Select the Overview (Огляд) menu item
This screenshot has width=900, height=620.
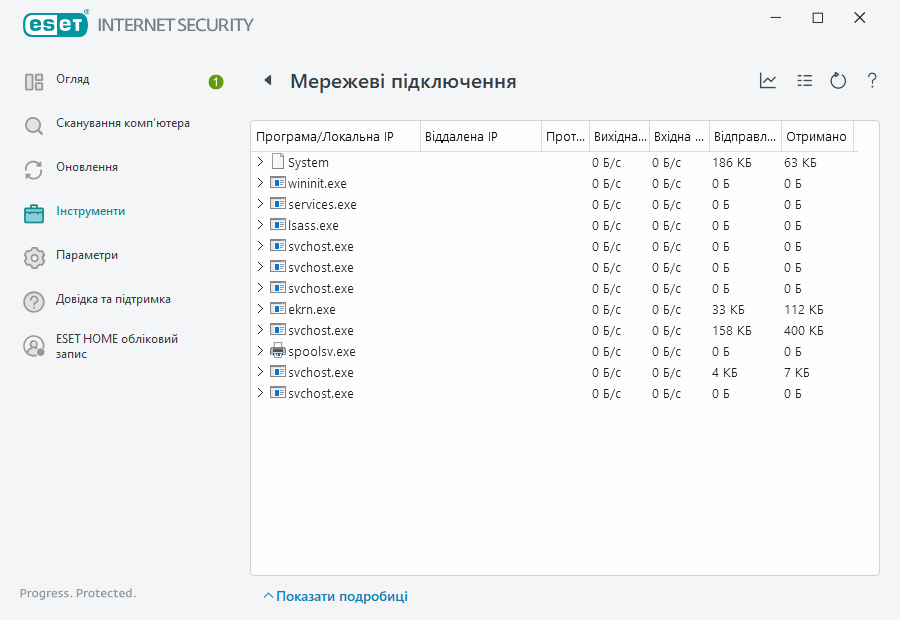tap(90, 79)
